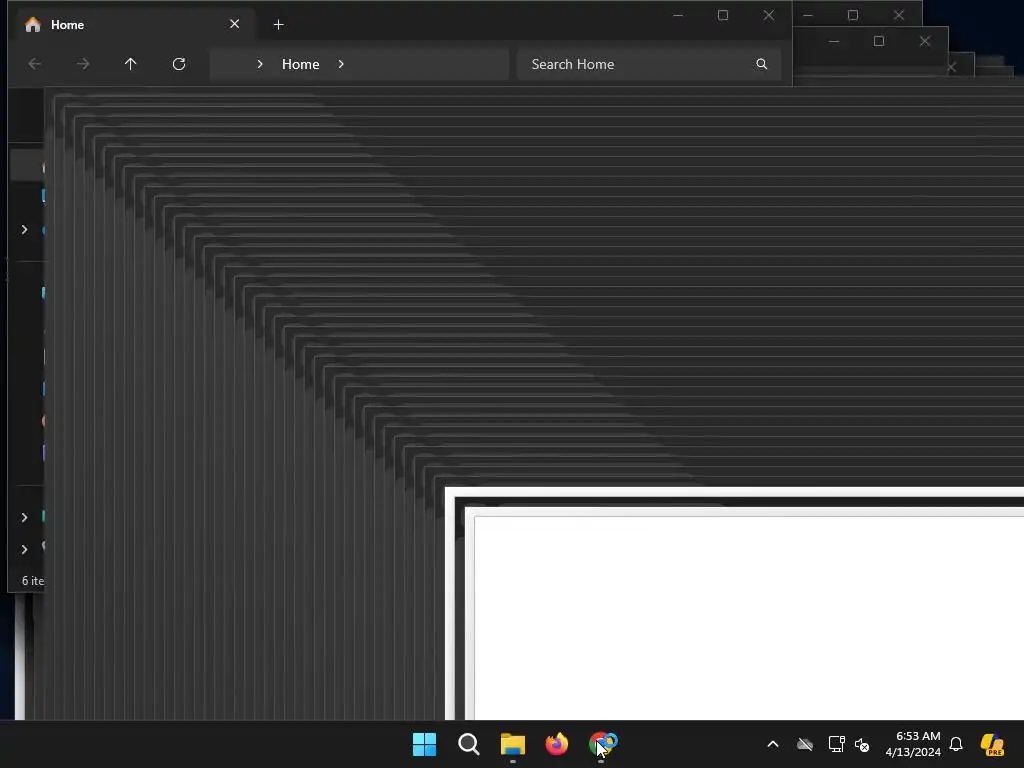Maximize the front Home window
The height and width of the screenshot is (768, 1024).
723,15
